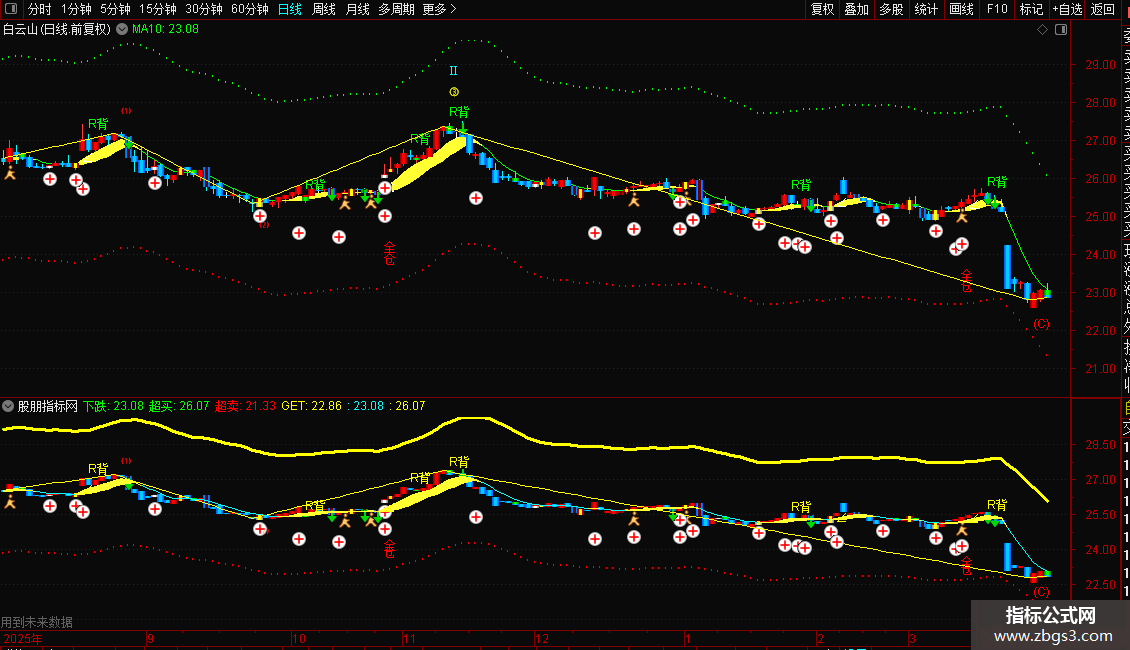Image resolution: width=1130 pixels, height=650 pixels.
Task: Click the 复权 button
Action: pos(822,9)
